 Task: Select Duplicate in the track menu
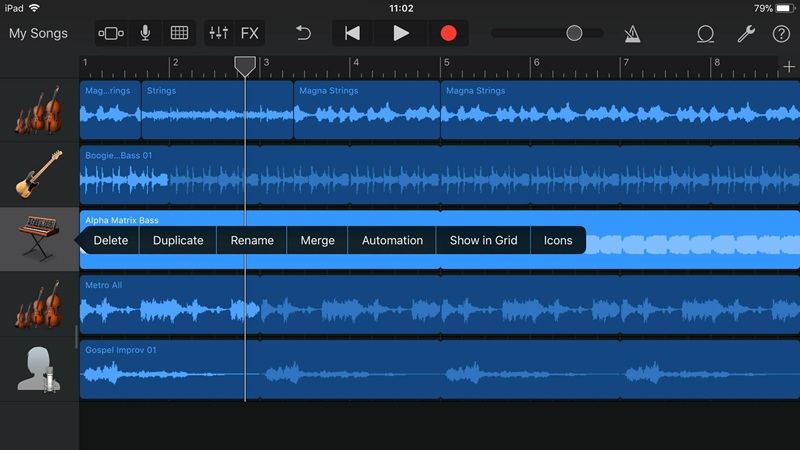(x=178, y=240)
